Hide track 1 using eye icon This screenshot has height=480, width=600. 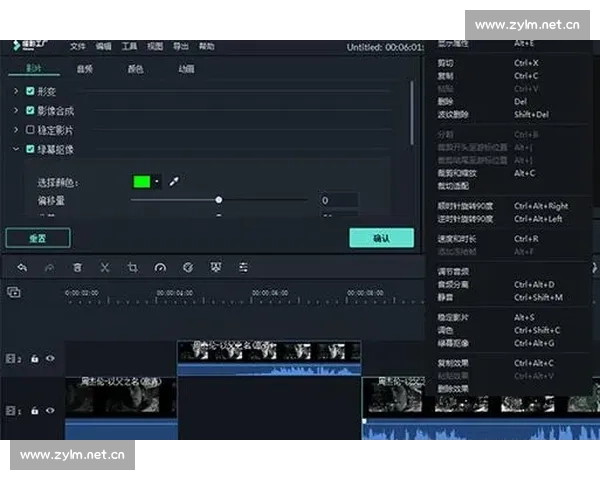(x=50, y=410)
